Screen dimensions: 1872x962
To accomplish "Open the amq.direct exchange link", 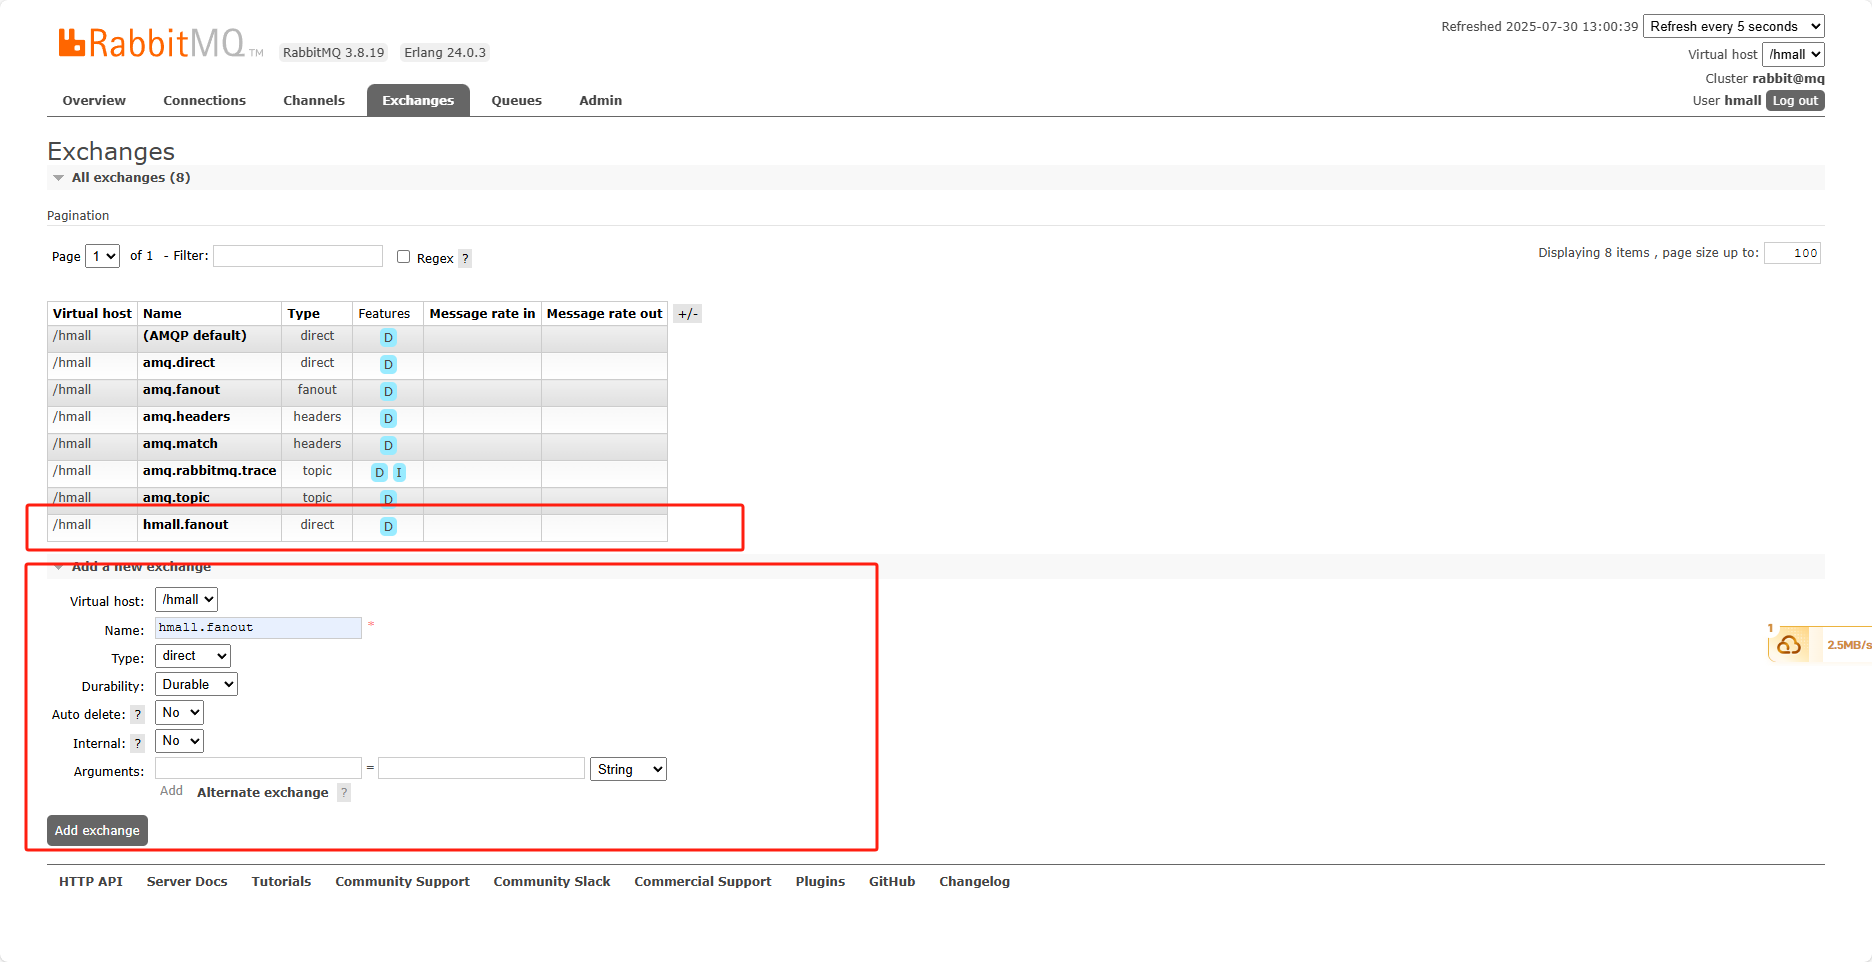I will tap(179, 362).
